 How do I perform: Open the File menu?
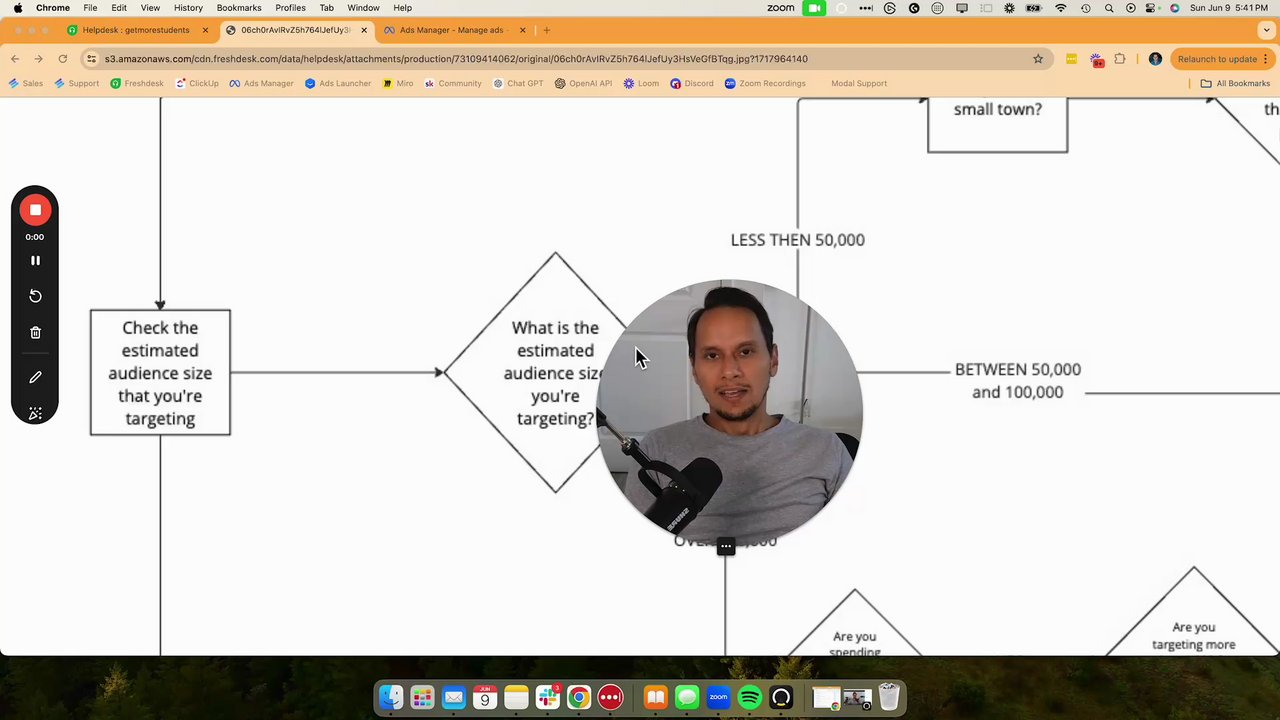tap(90, 8)
